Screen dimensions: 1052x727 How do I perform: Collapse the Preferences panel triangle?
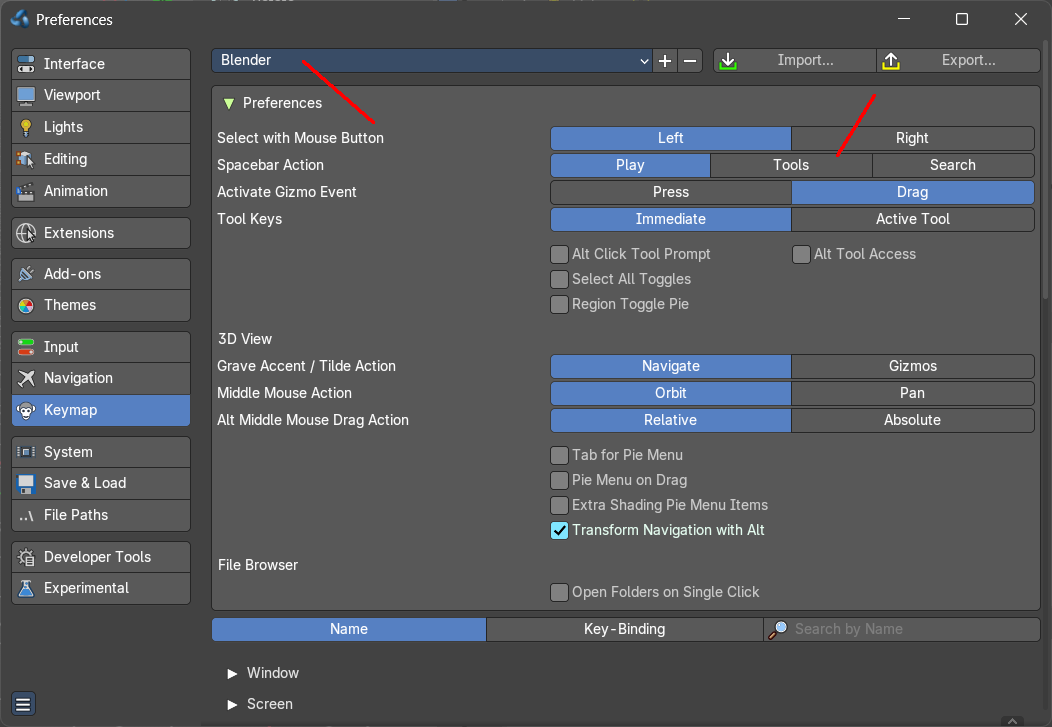[229, 103]
